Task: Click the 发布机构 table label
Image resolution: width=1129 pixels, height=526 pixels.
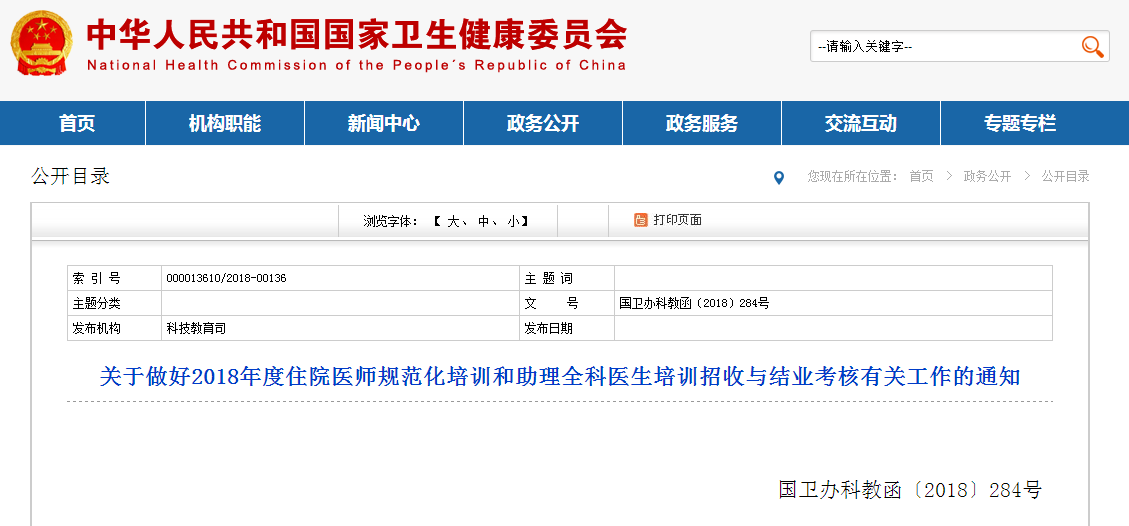Action: (96, 328)
